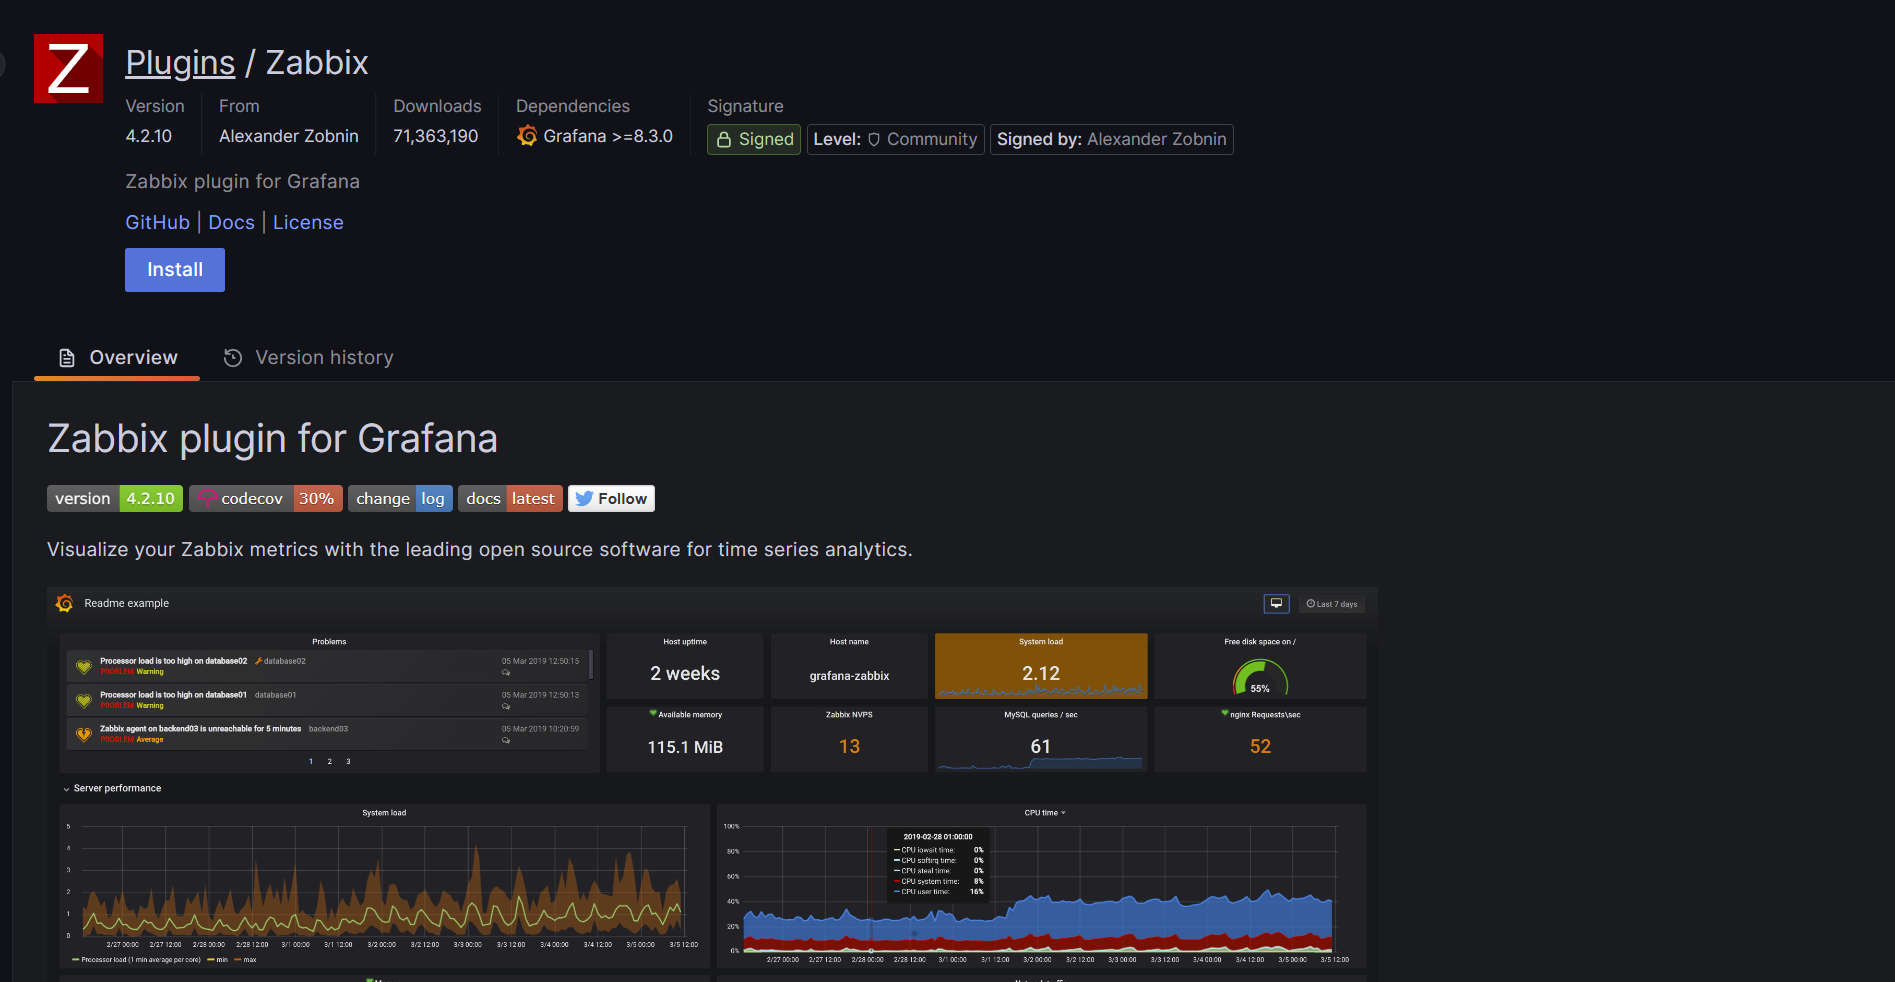Click the Processor load legend entry
Image resolution: width=1895 pixels, height=982 pixels.
click(x=136, y=960)
